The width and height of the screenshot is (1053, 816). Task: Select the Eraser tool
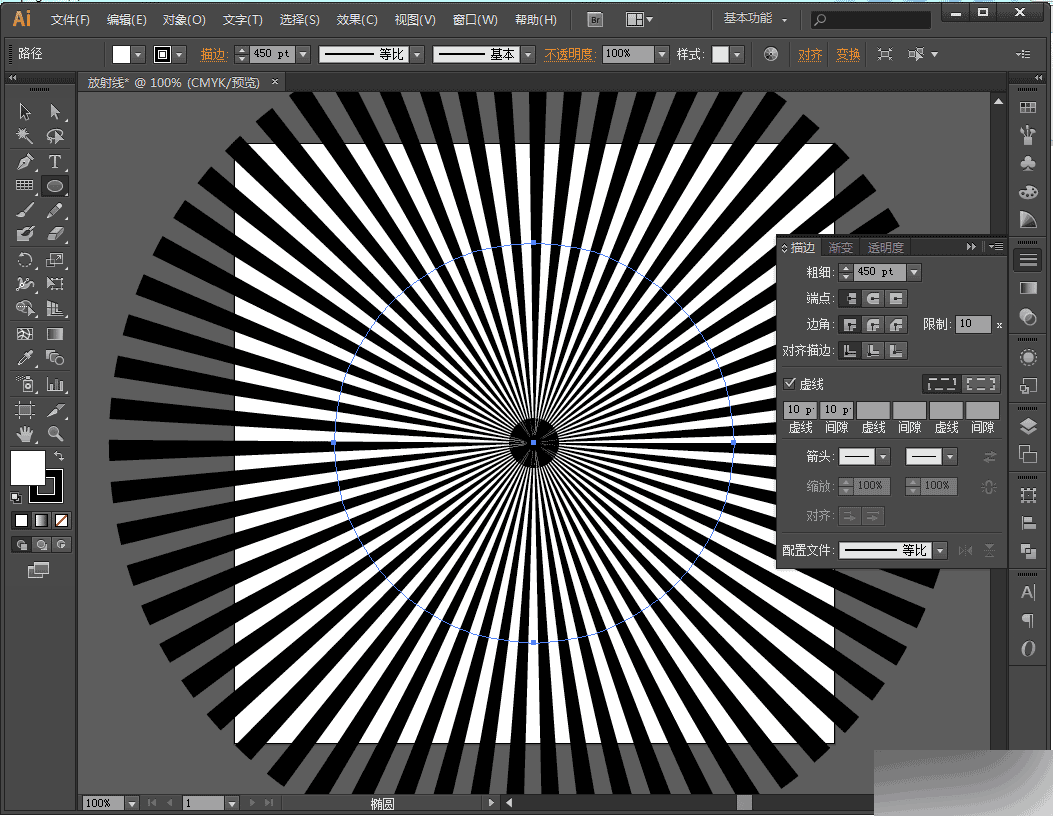55,234
